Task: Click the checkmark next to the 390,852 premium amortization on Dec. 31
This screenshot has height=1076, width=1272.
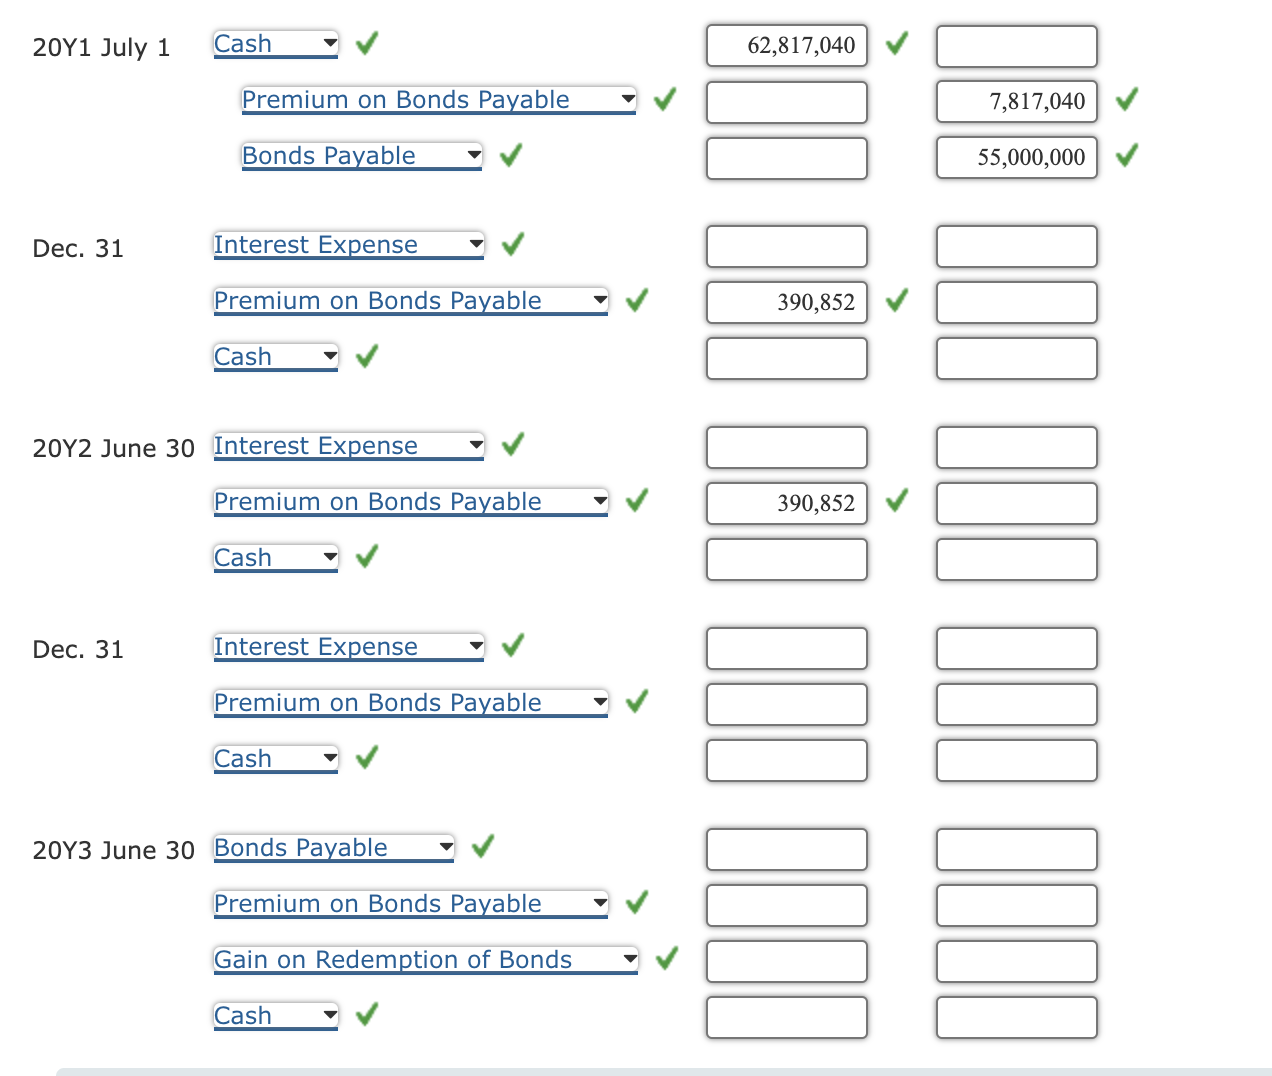Action: [x=897, y=301]
